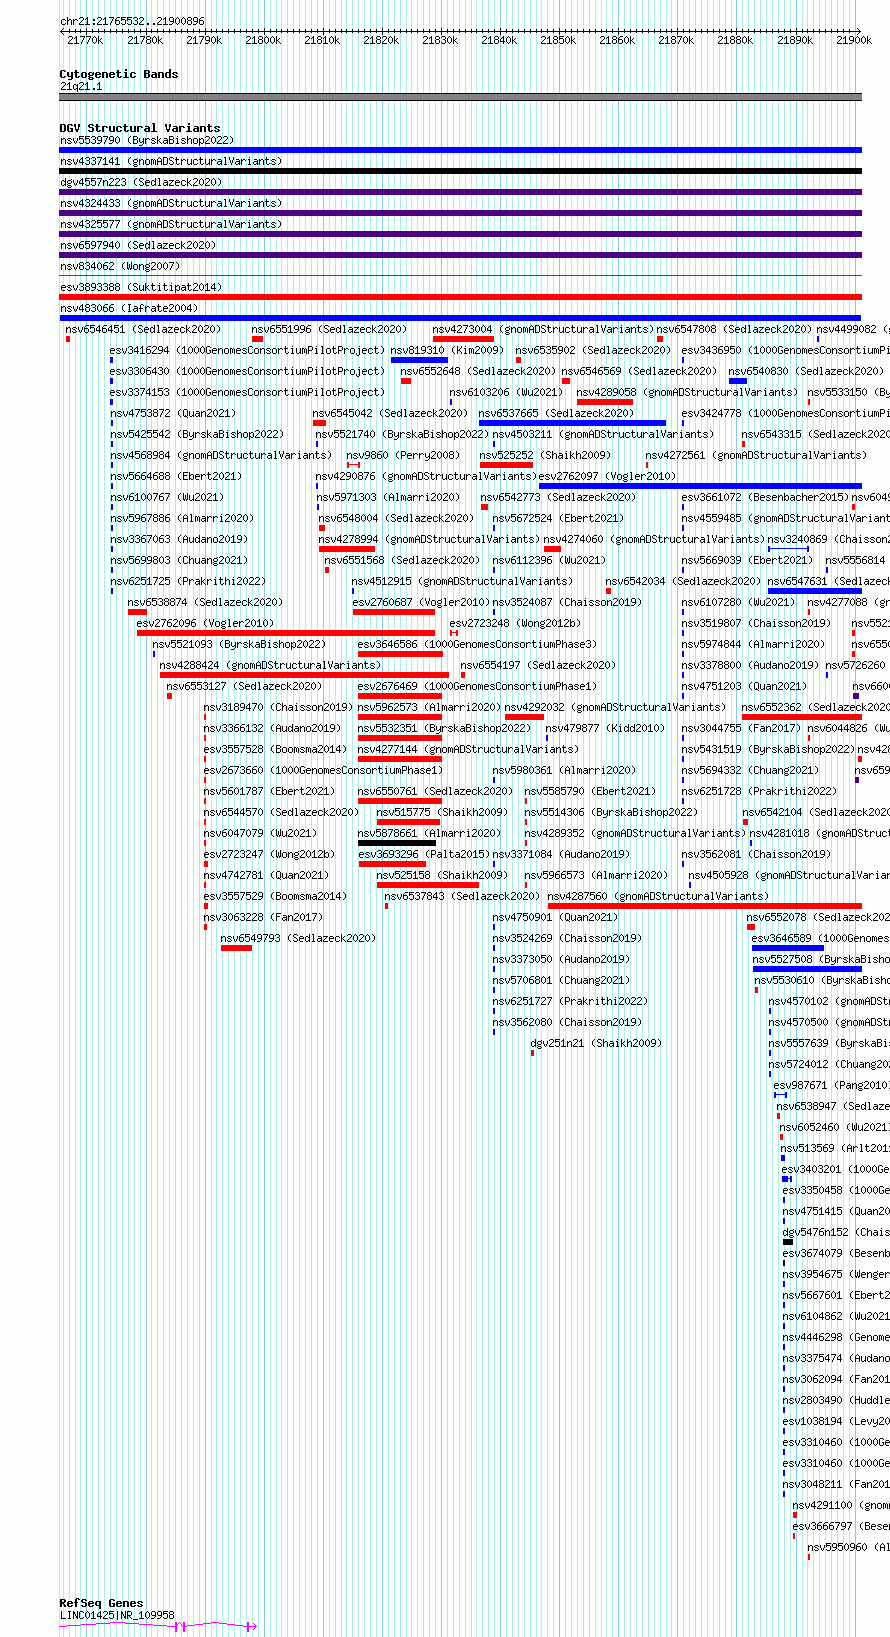Click nsv6552648 (Sedlazeck2020) label
Screen dimensions: 890x1637
[479, 372]
